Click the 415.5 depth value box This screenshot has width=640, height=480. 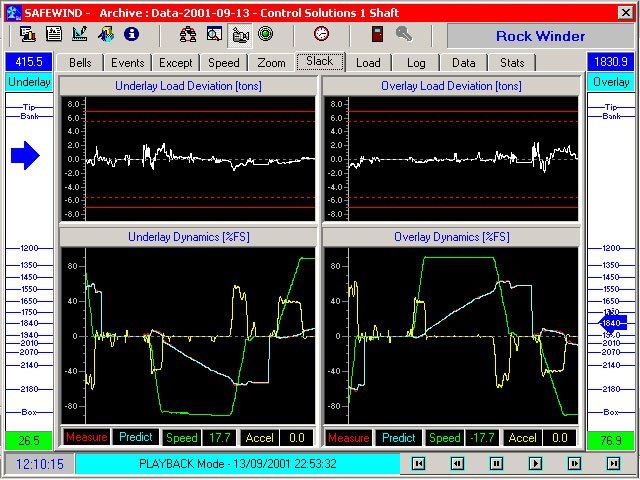click(x=29, y=62)
